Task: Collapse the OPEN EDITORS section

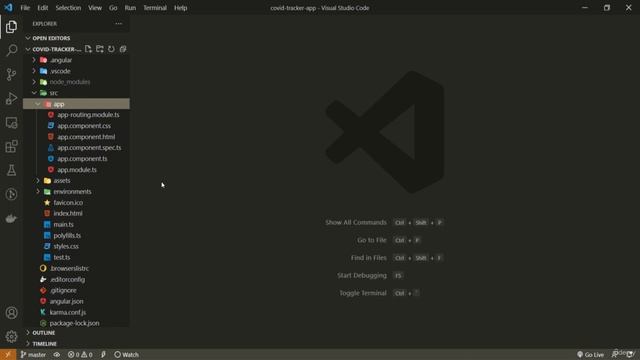Action: (76, 38)
